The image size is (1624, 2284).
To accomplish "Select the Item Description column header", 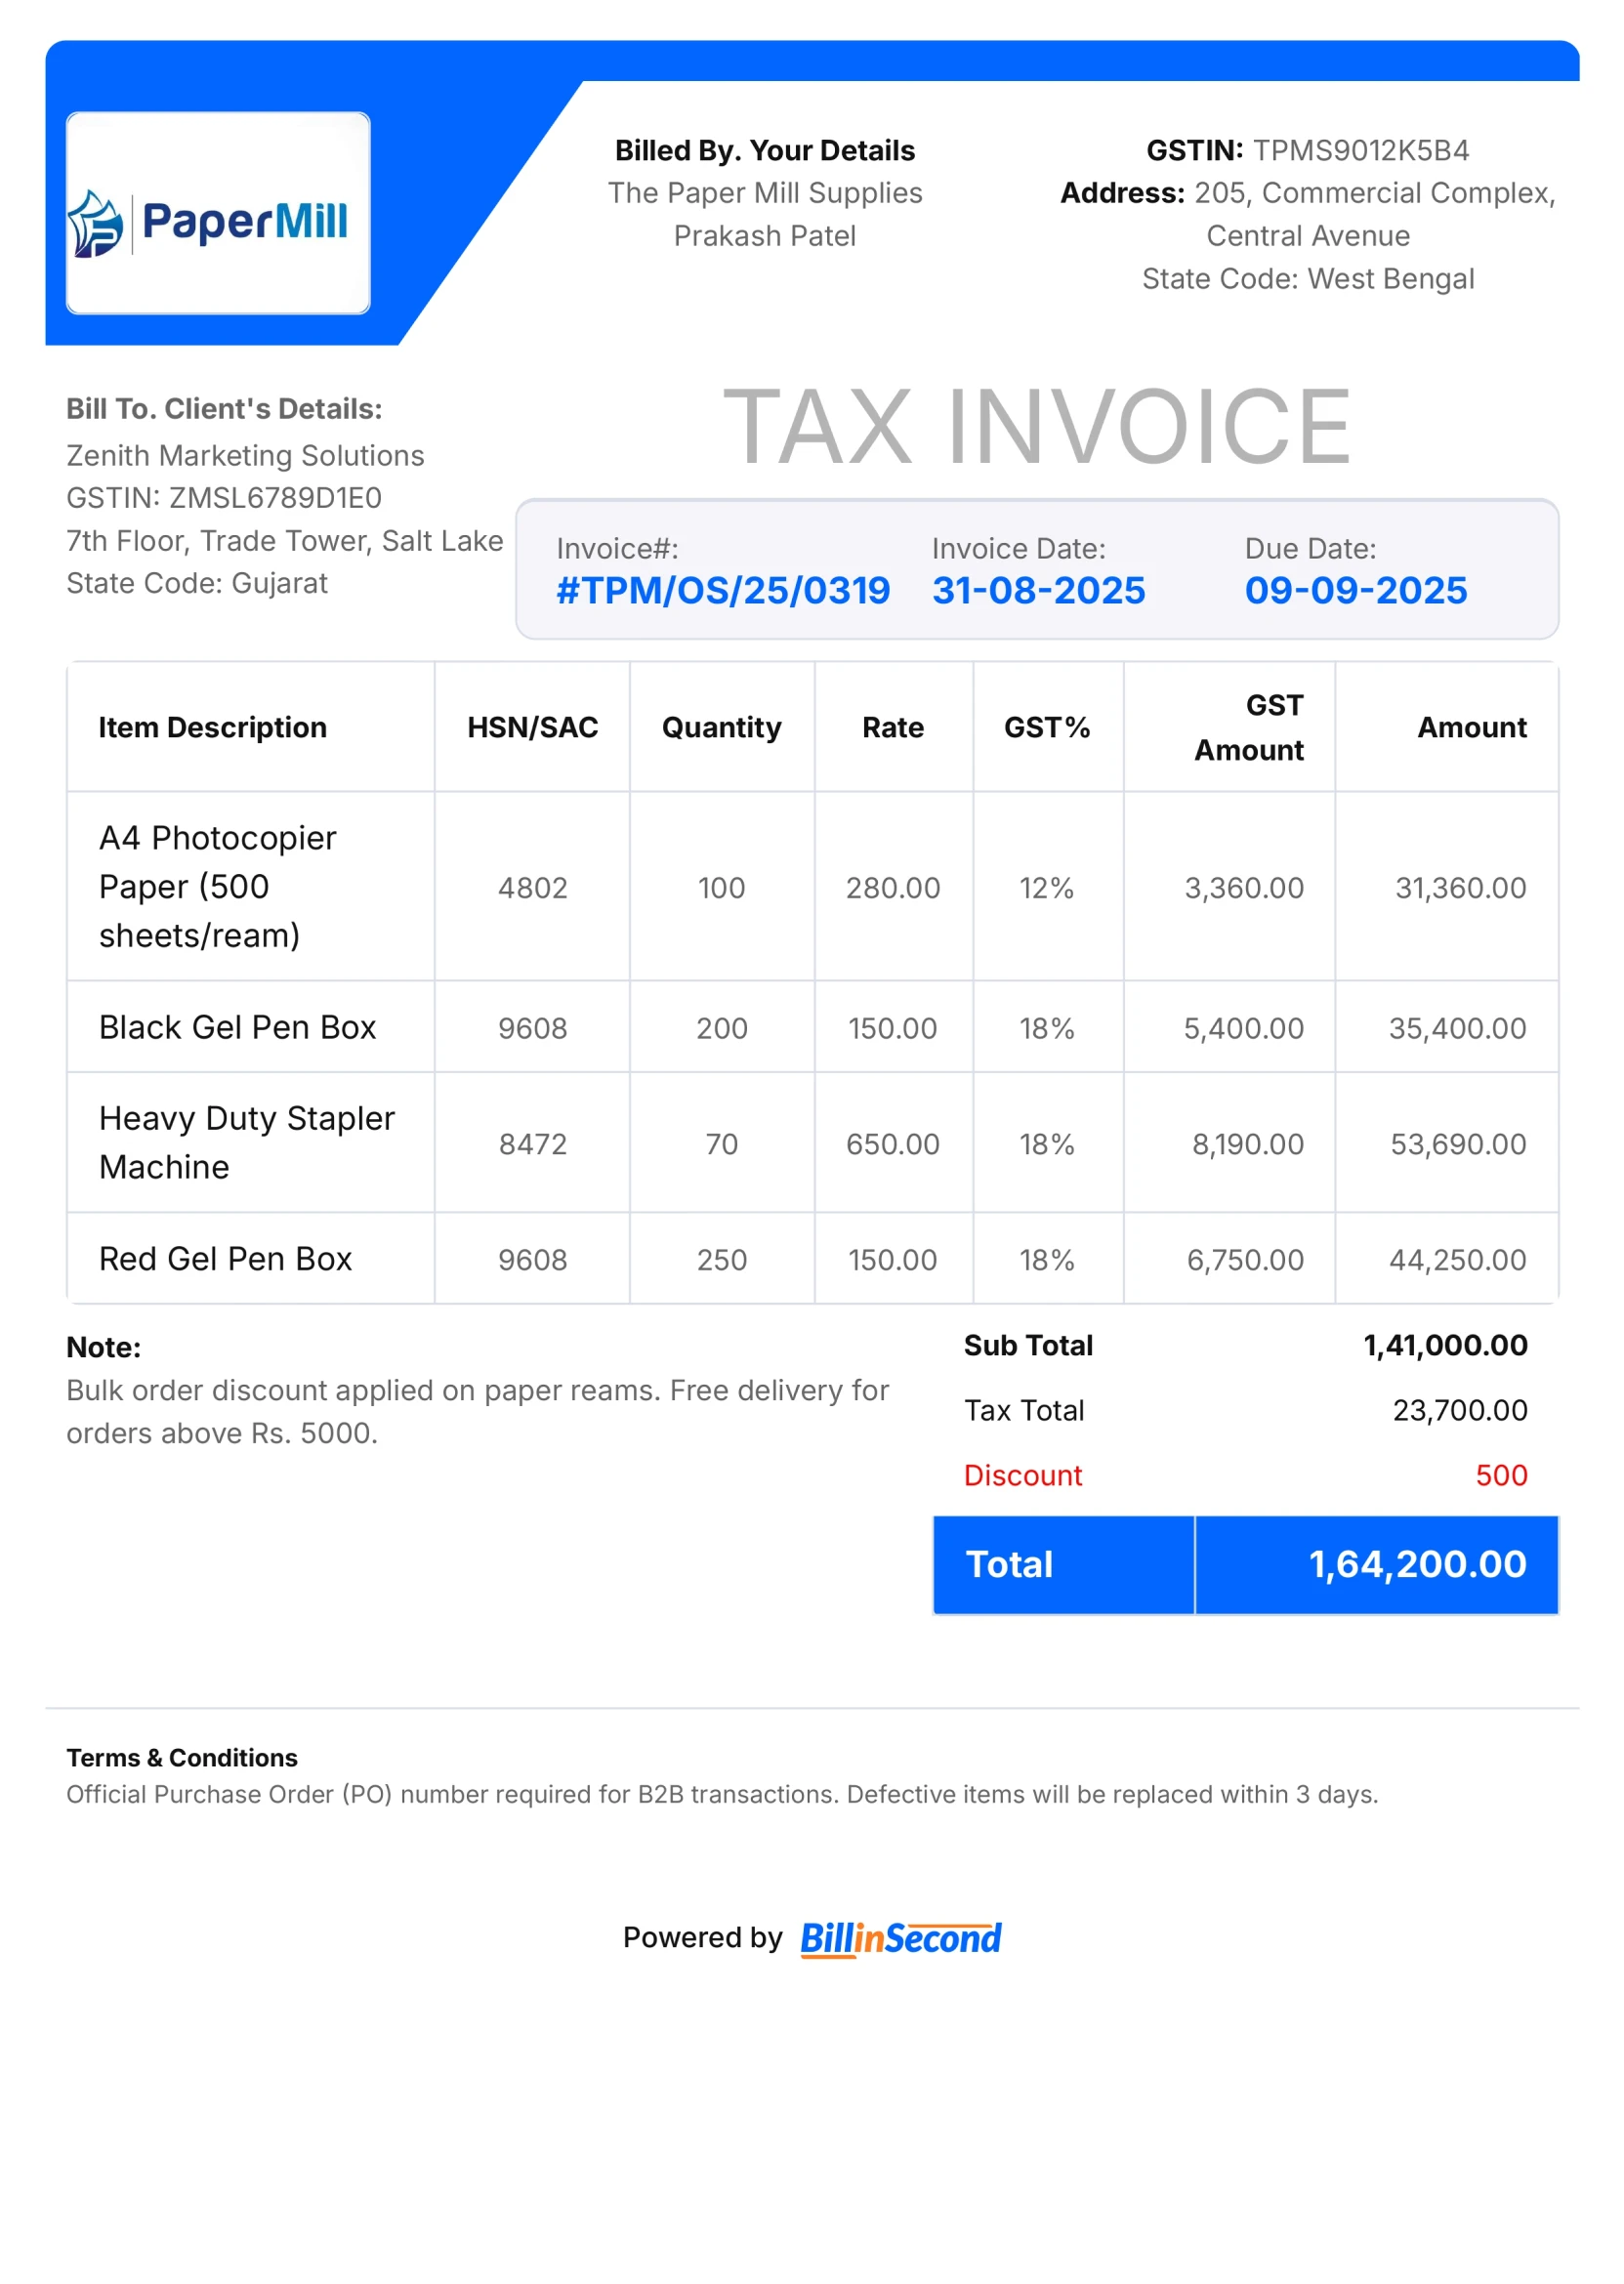I will click(212, 727).
